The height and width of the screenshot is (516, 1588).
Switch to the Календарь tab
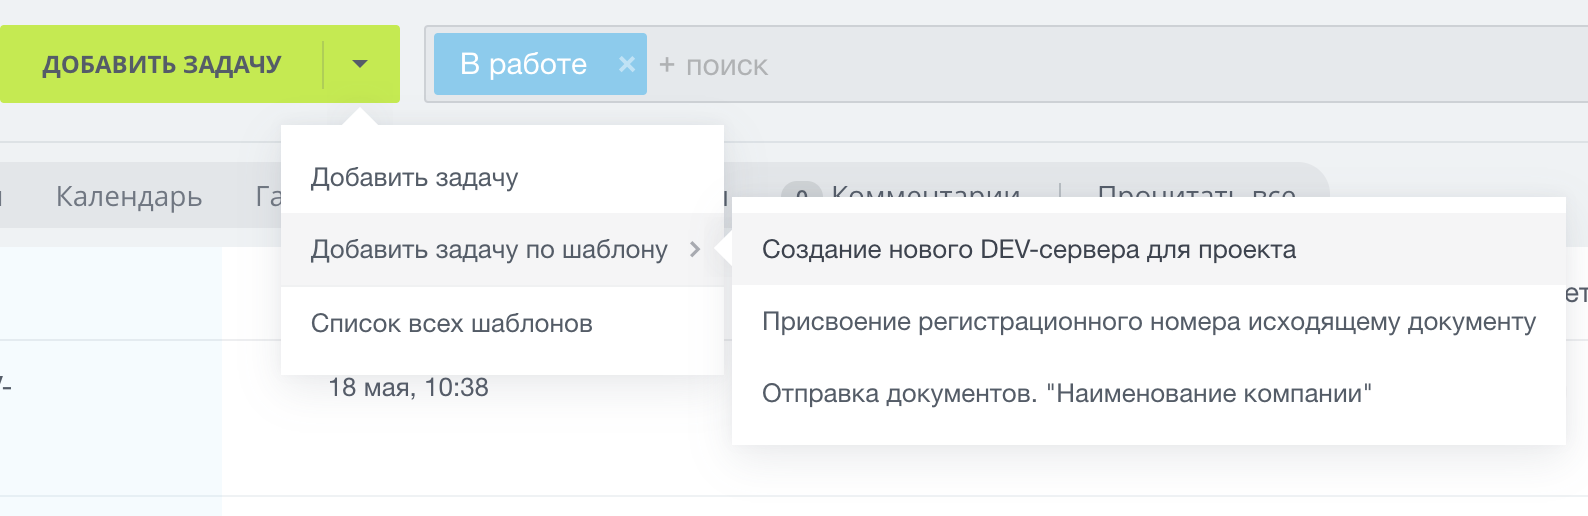(x=129, y=197)
